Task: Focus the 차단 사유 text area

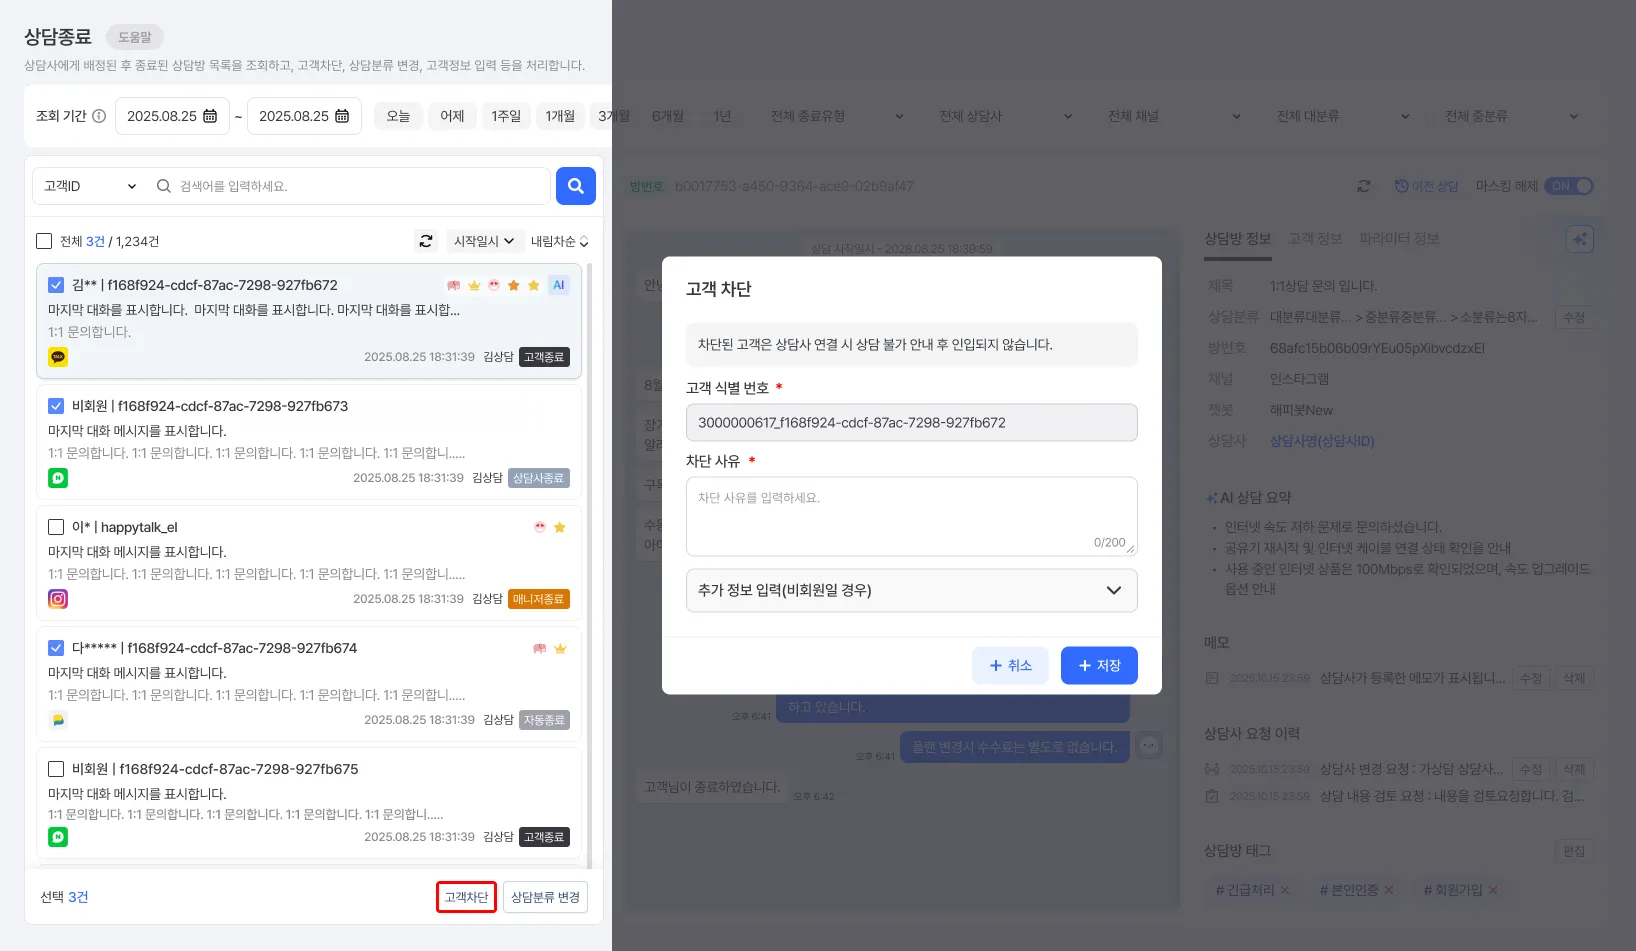Action: point(912,516)
